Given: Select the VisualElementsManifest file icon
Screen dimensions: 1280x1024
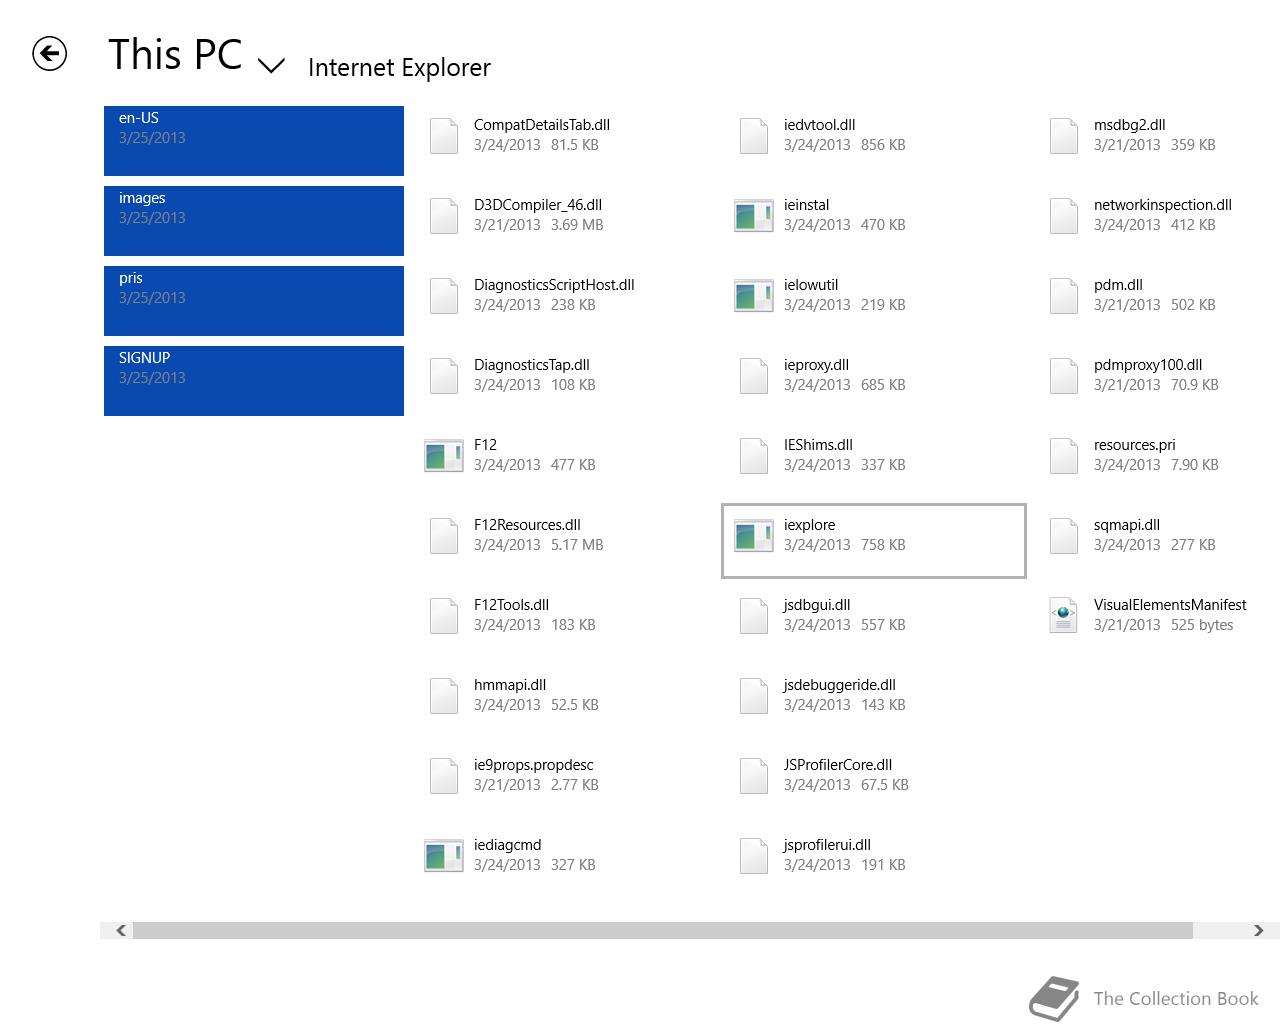Looking at the screenshot, I should (x=1063, y=616).
